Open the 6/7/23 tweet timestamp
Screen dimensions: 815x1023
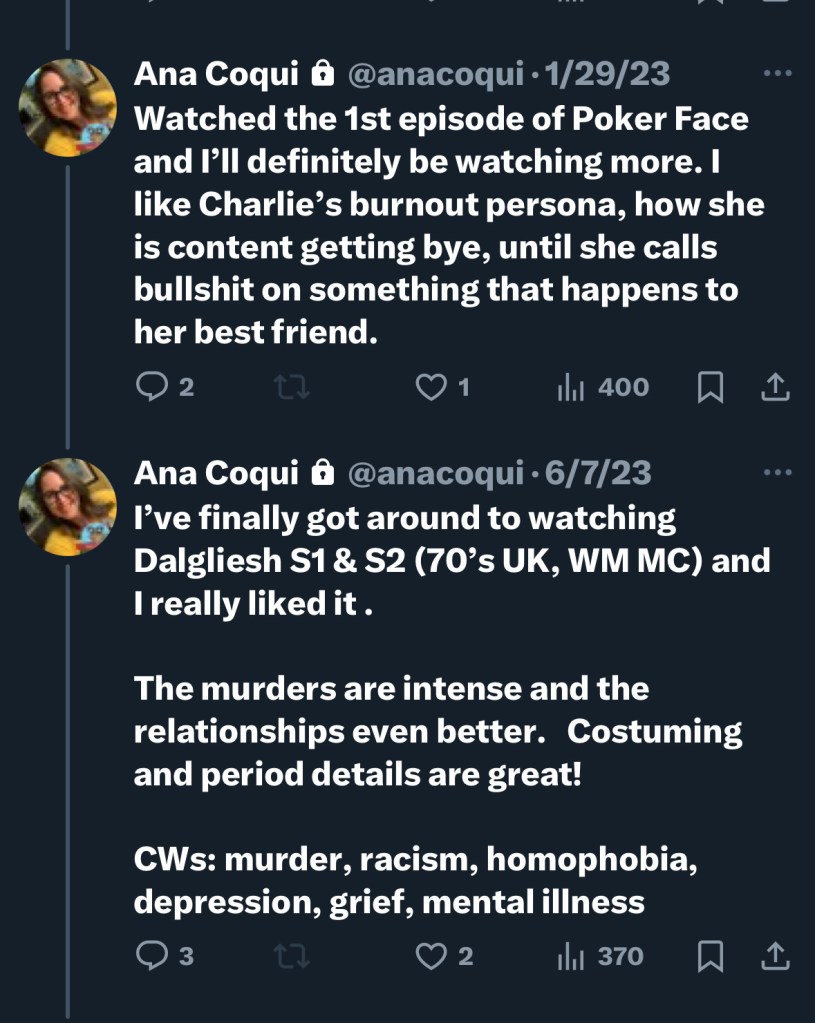tap(598, 473)
